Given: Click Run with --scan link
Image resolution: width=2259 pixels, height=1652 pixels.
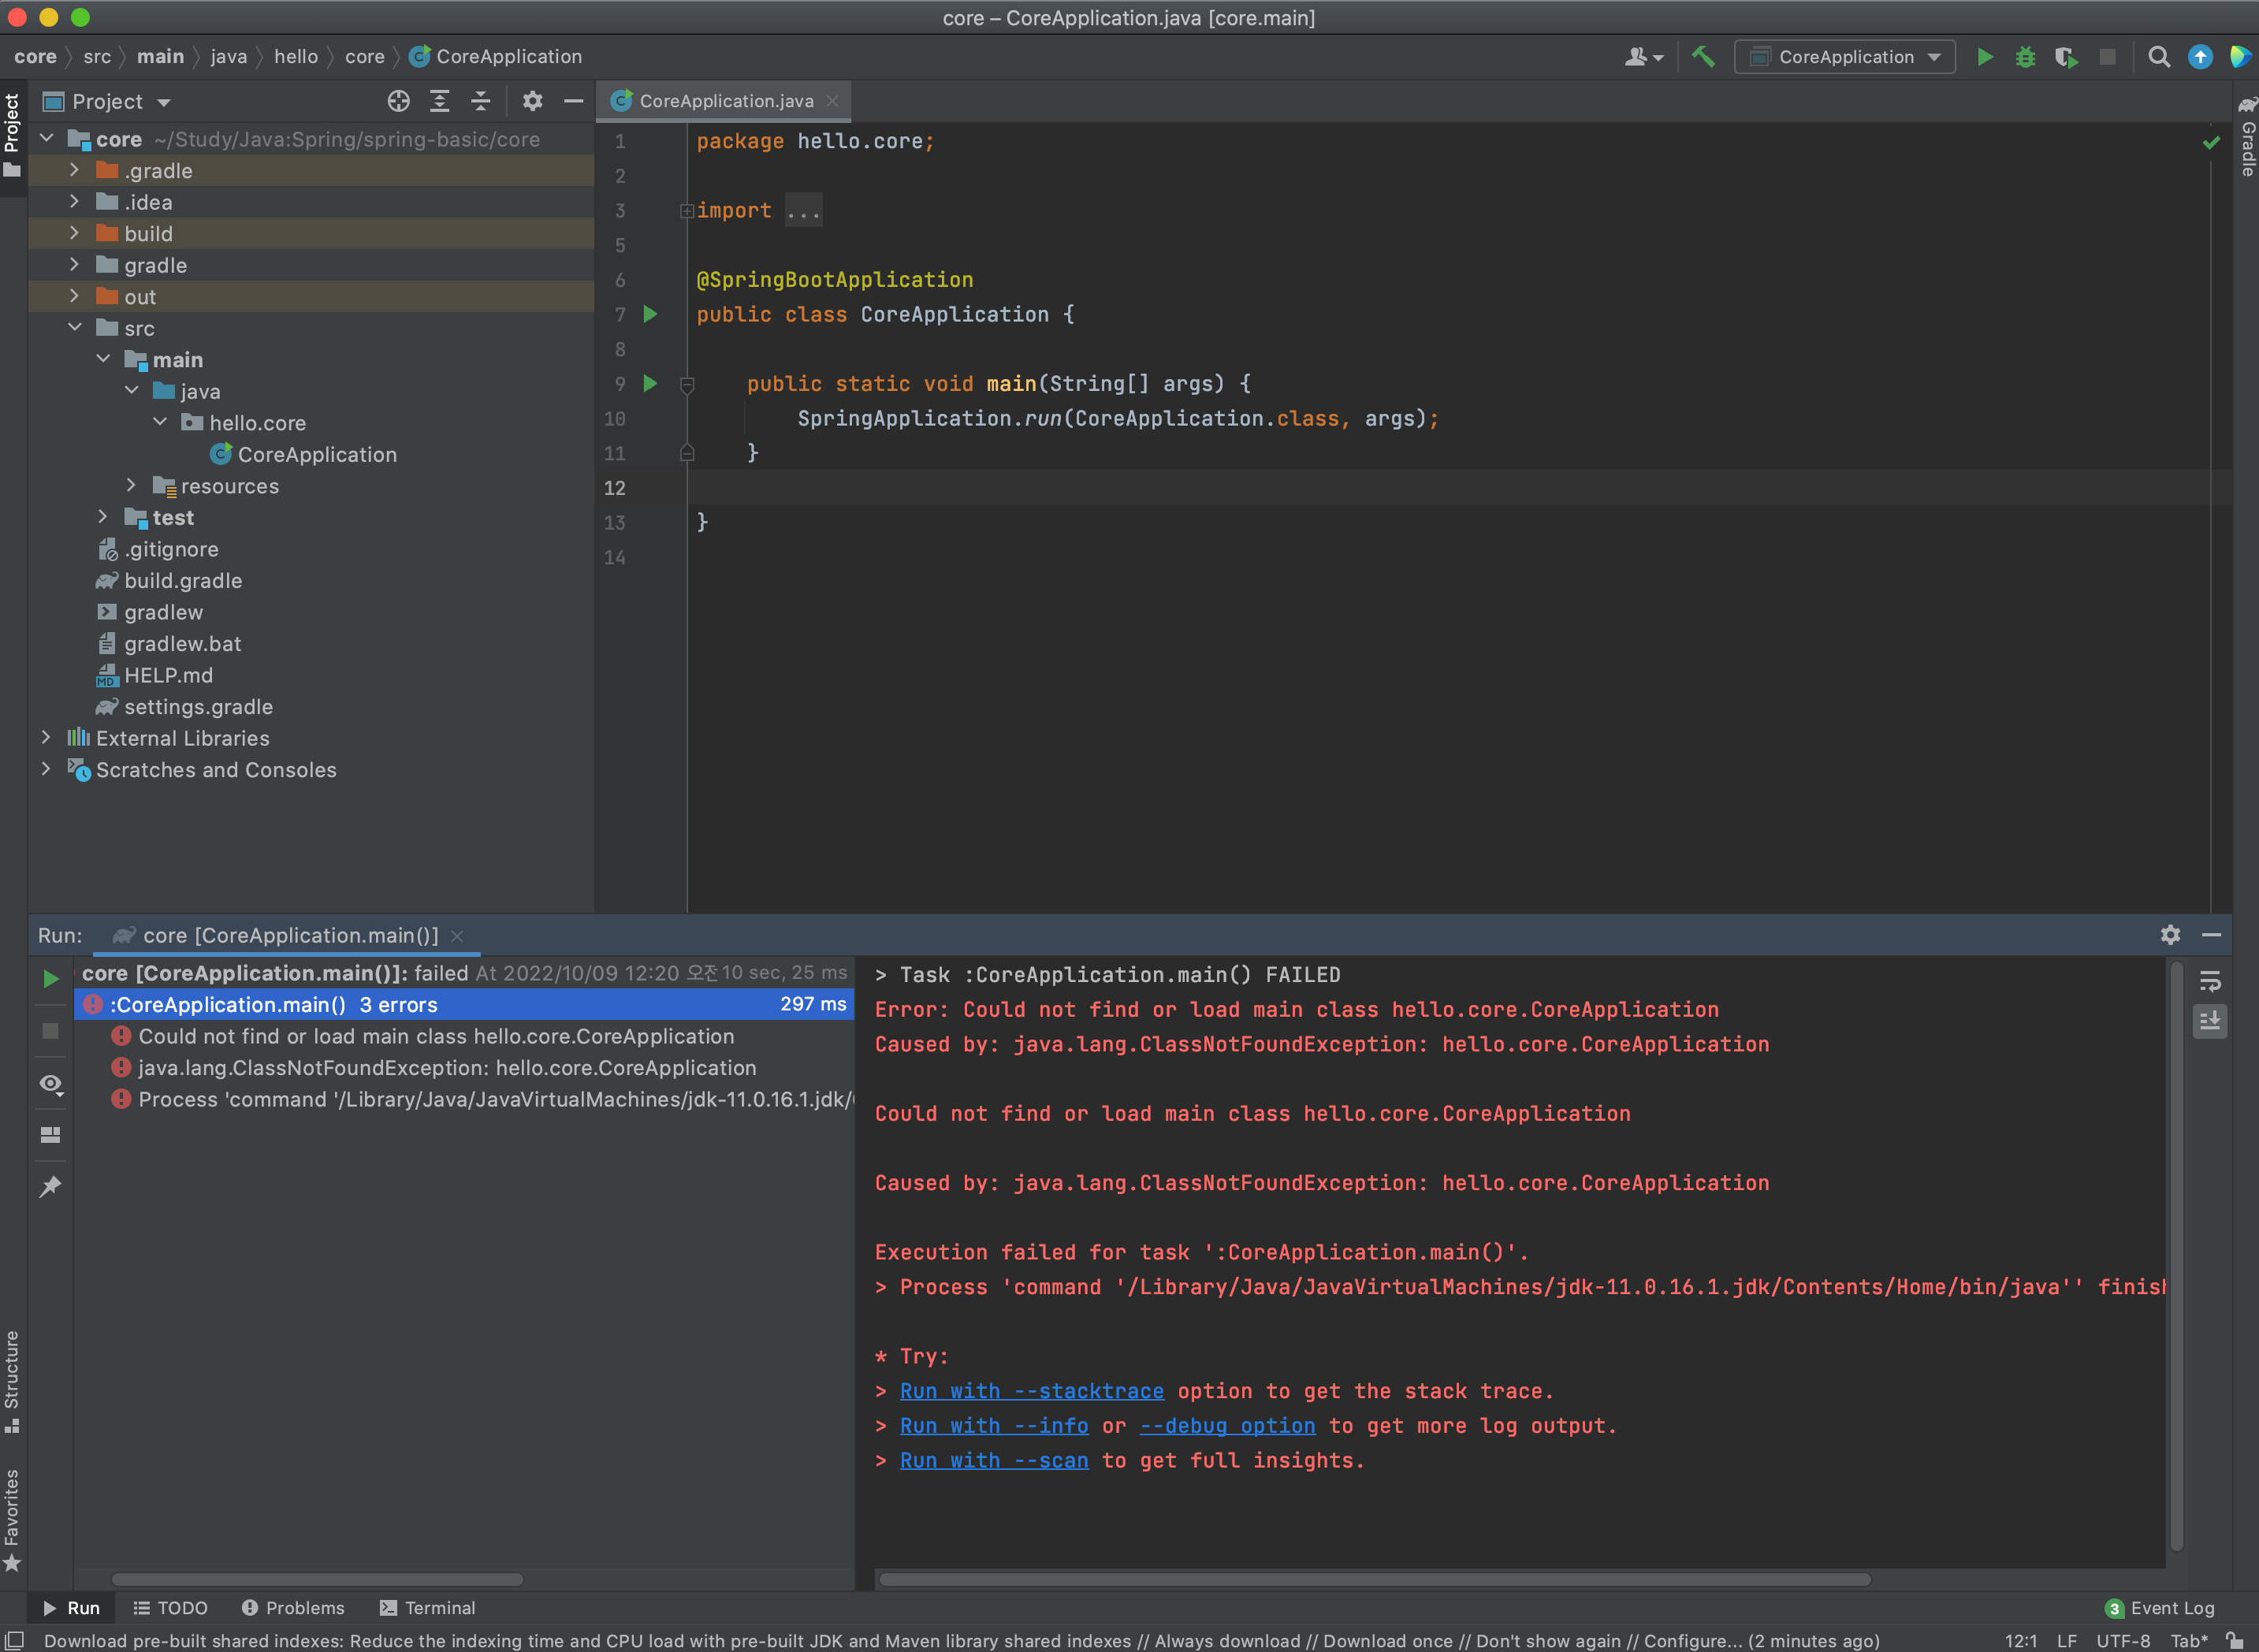Looking at the screenshot, I should (x=994, y=1460).
